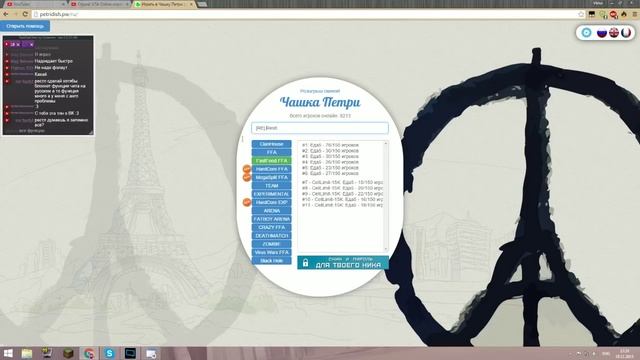Select the green FastFeed FFA mode
Viewport: 640px width, 360px height.
[271, 161]
